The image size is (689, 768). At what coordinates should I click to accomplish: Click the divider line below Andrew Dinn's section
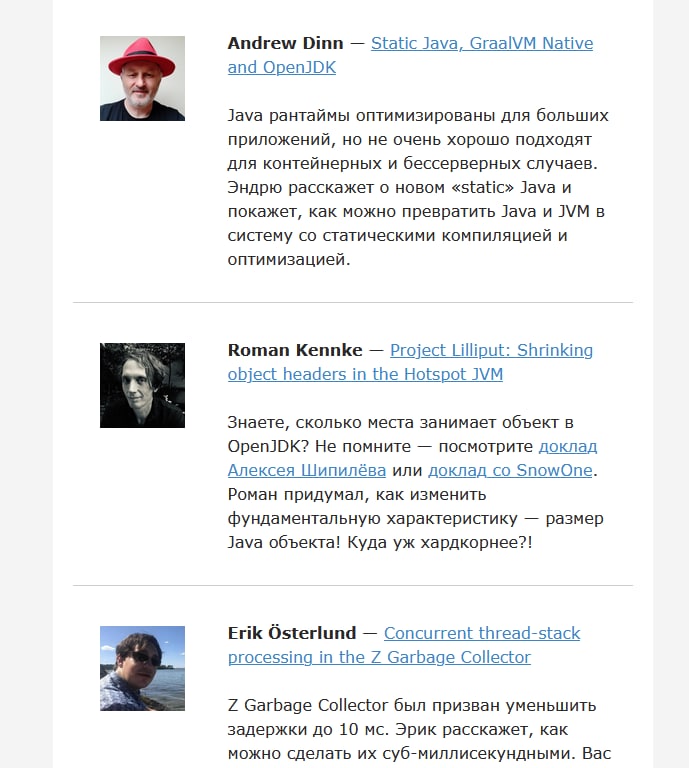[353, 303]
